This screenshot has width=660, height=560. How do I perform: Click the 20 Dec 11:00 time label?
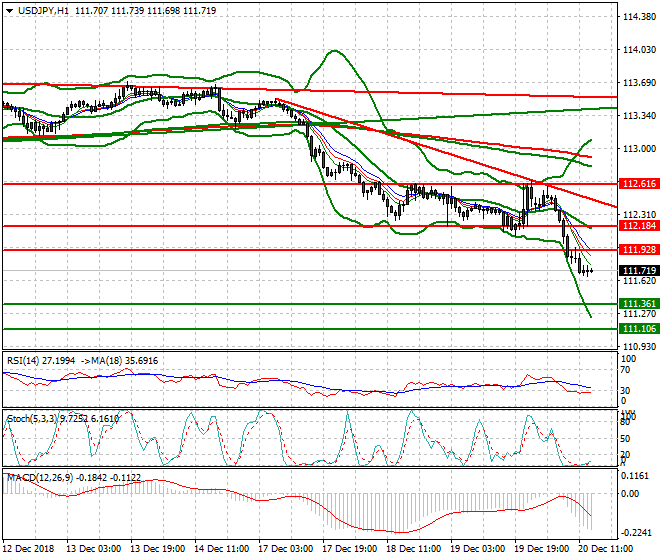coord(604,550)
